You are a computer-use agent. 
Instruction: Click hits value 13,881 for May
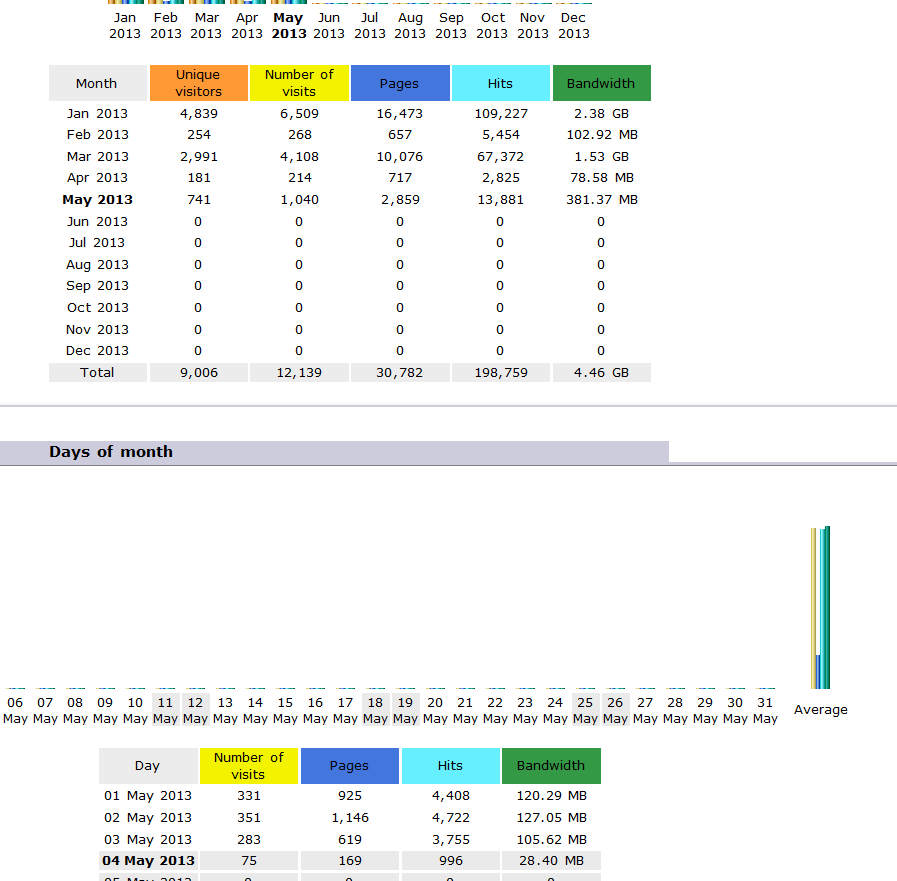[x=501, y=200]
